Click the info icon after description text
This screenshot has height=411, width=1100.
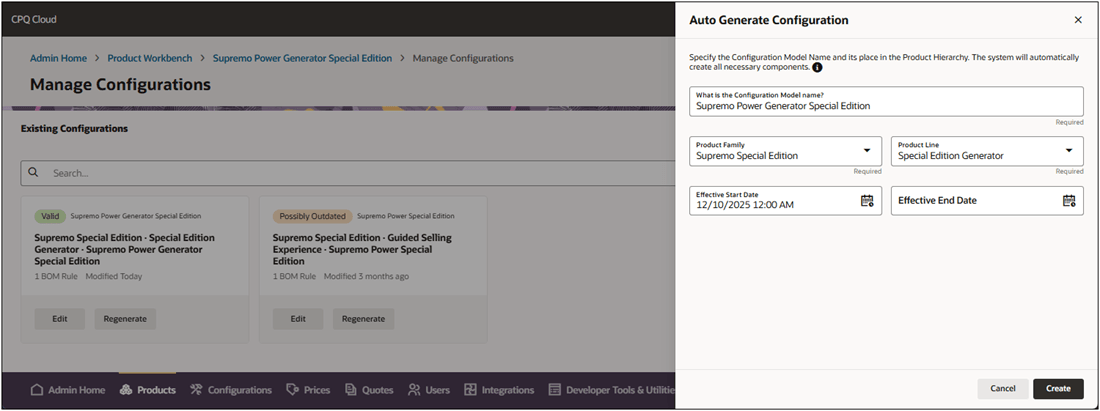817,68
